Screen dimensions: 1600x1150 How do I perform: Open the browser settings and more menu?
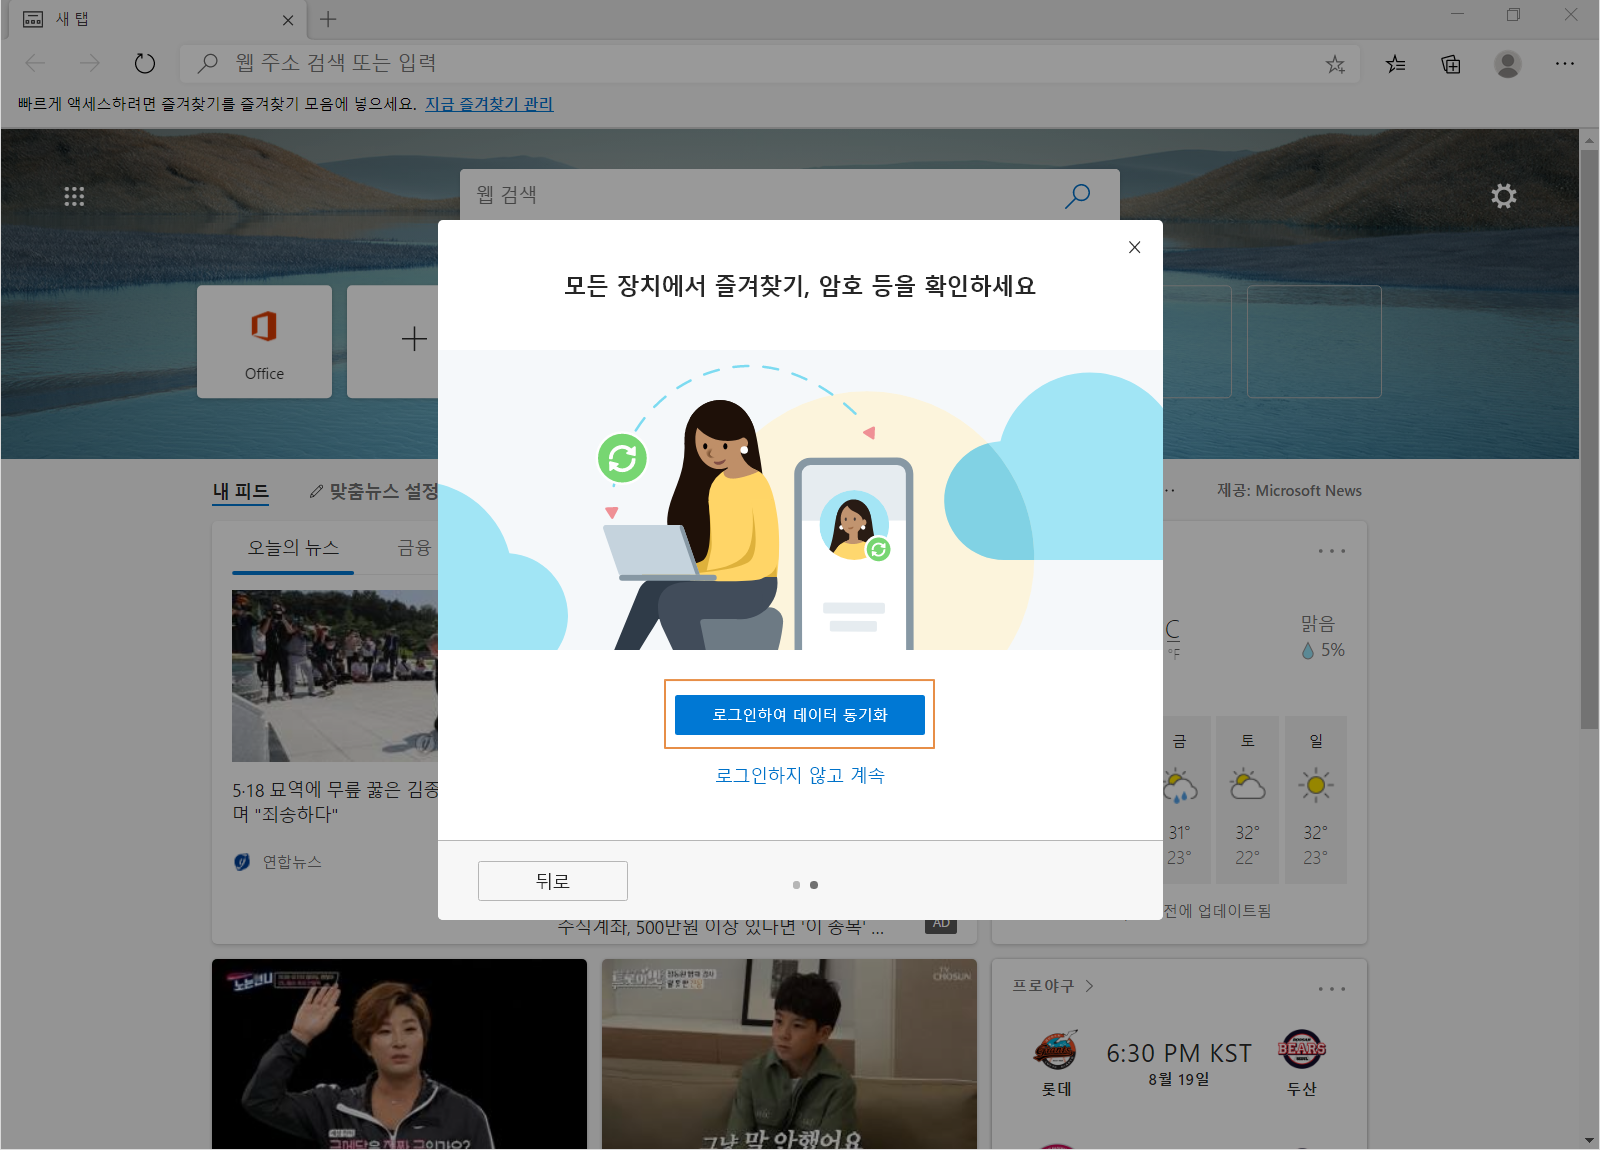[x=1565, y=64]
